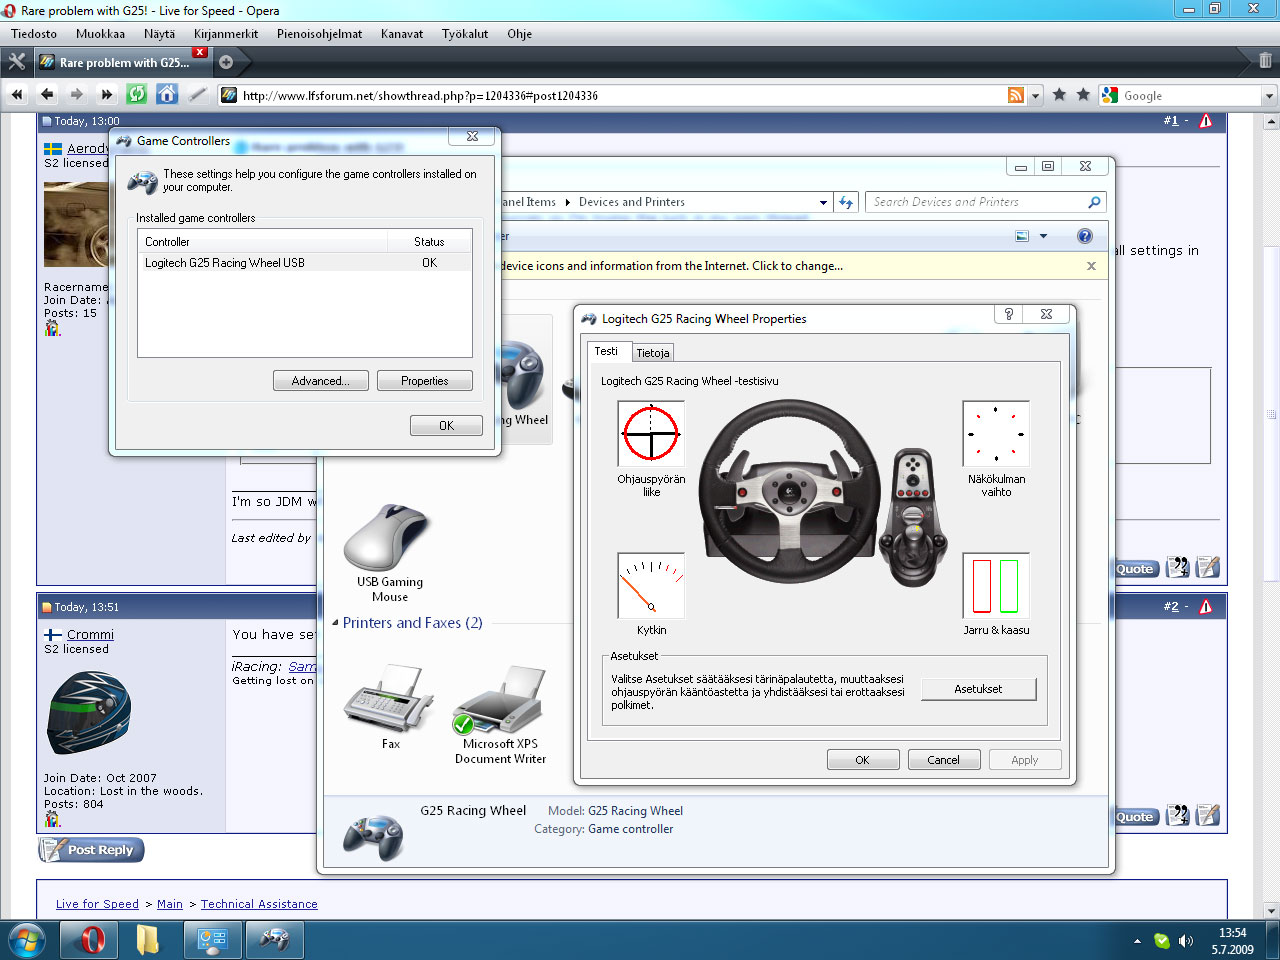This screenshot has height=960, width=1280.
Task: Report Aerody's post #1 with warning icon
Action: pos(1206,121)
